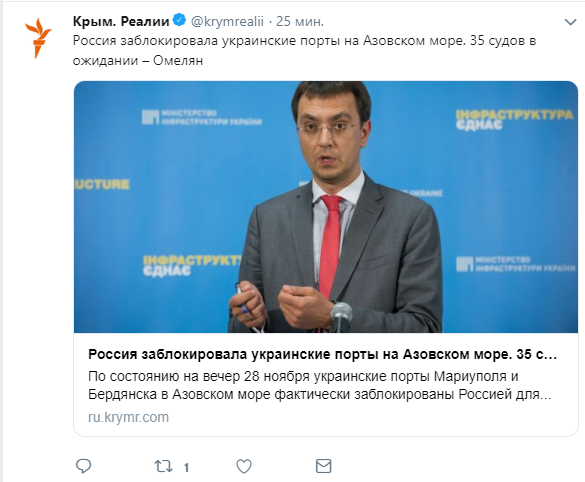Click the blue verified badge
Screen dimensions: 585x482
(x=180, y=20)
